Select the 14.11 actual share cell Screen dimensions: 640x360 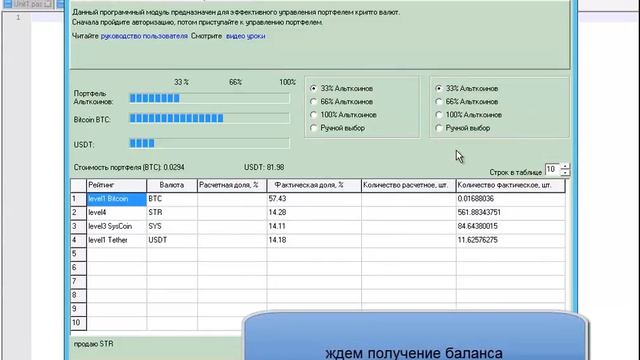coord(314,227)
